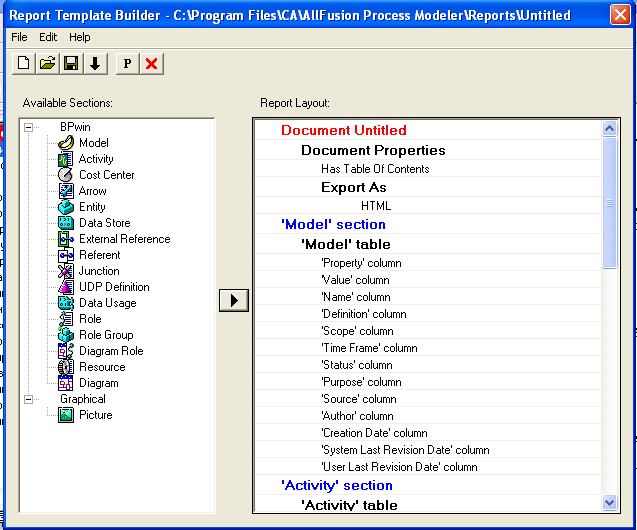
Task: Select the 'Export As' layout row
Action: click(428, 187)
